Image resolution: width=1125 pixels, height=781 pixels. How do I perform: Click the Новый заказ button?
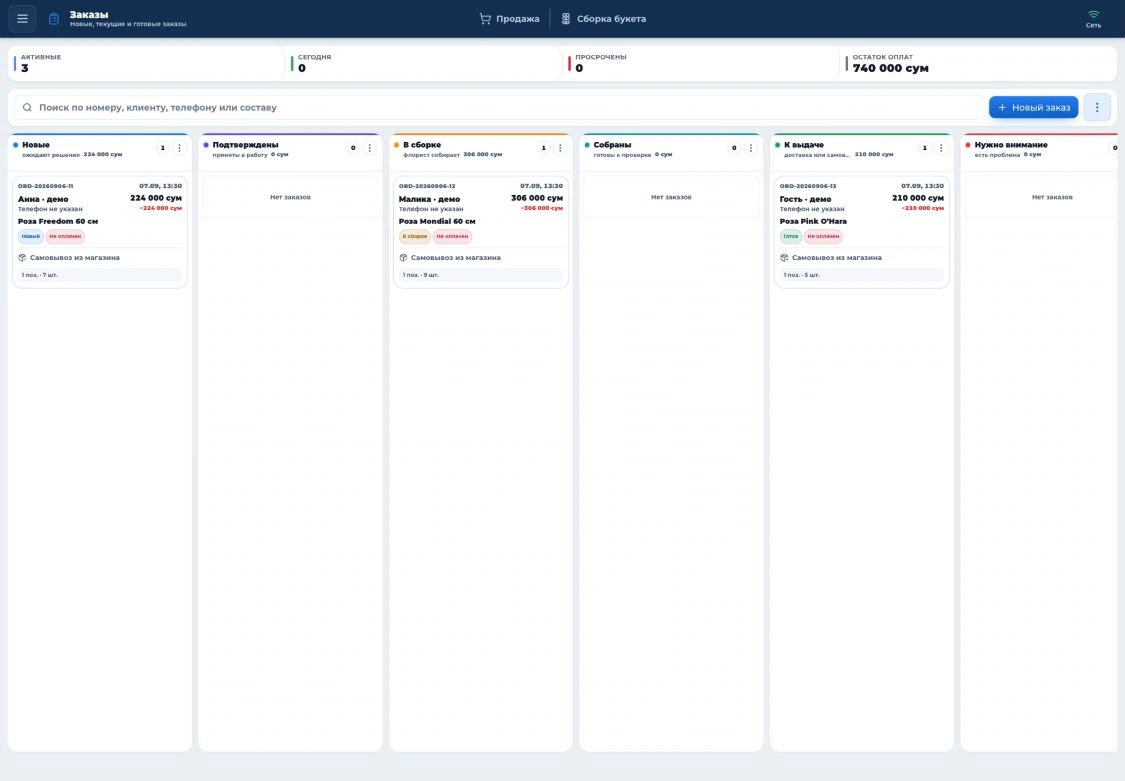pos(1033,108)
